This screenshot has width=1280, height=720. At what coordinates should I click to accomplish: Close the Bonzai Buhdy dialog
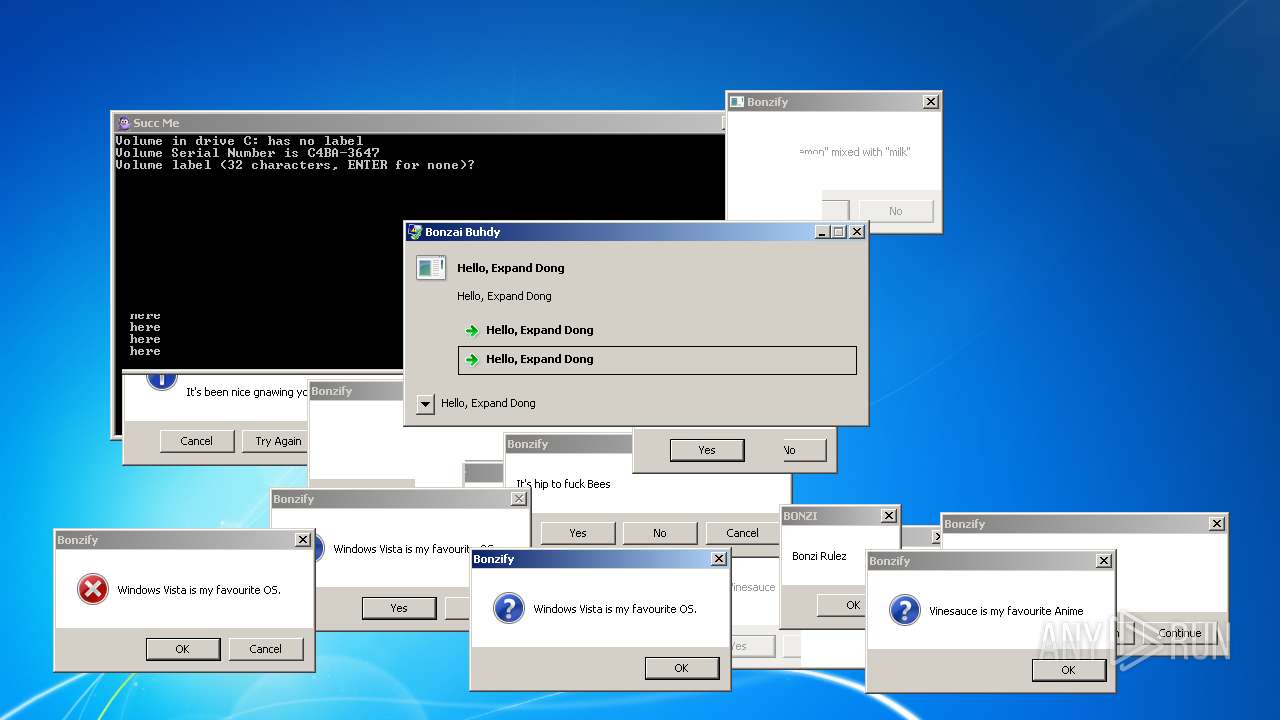(x=857, y=232)
